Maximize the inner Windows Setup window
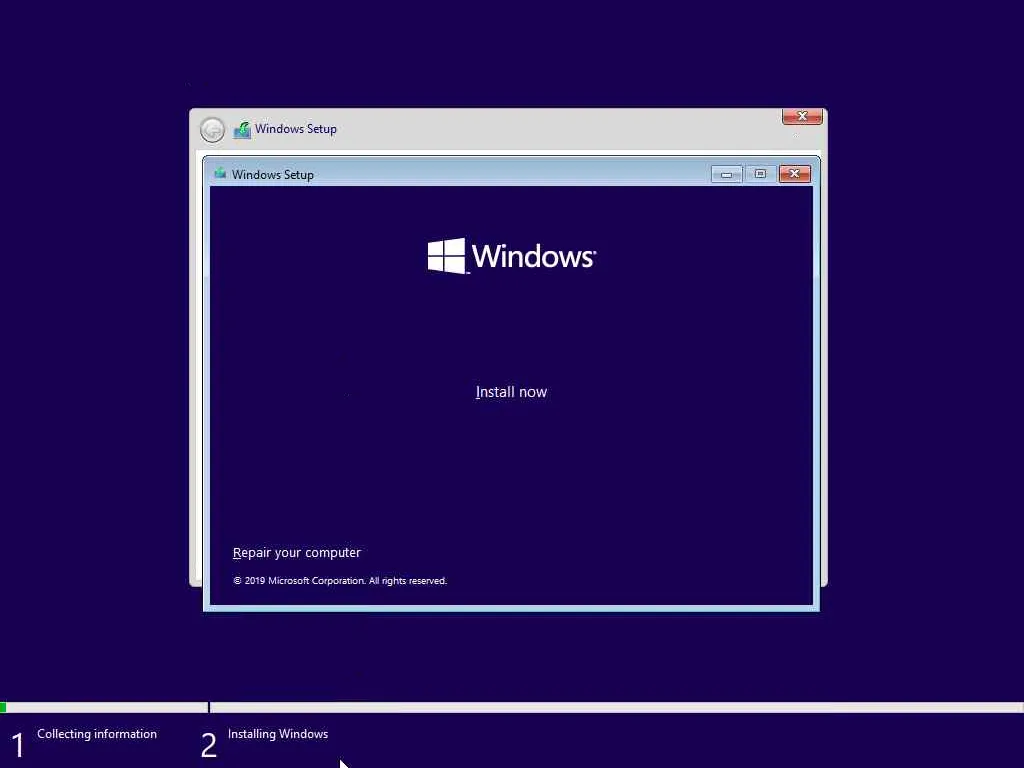Screen dimensions: 1024x768 (760, 174)
